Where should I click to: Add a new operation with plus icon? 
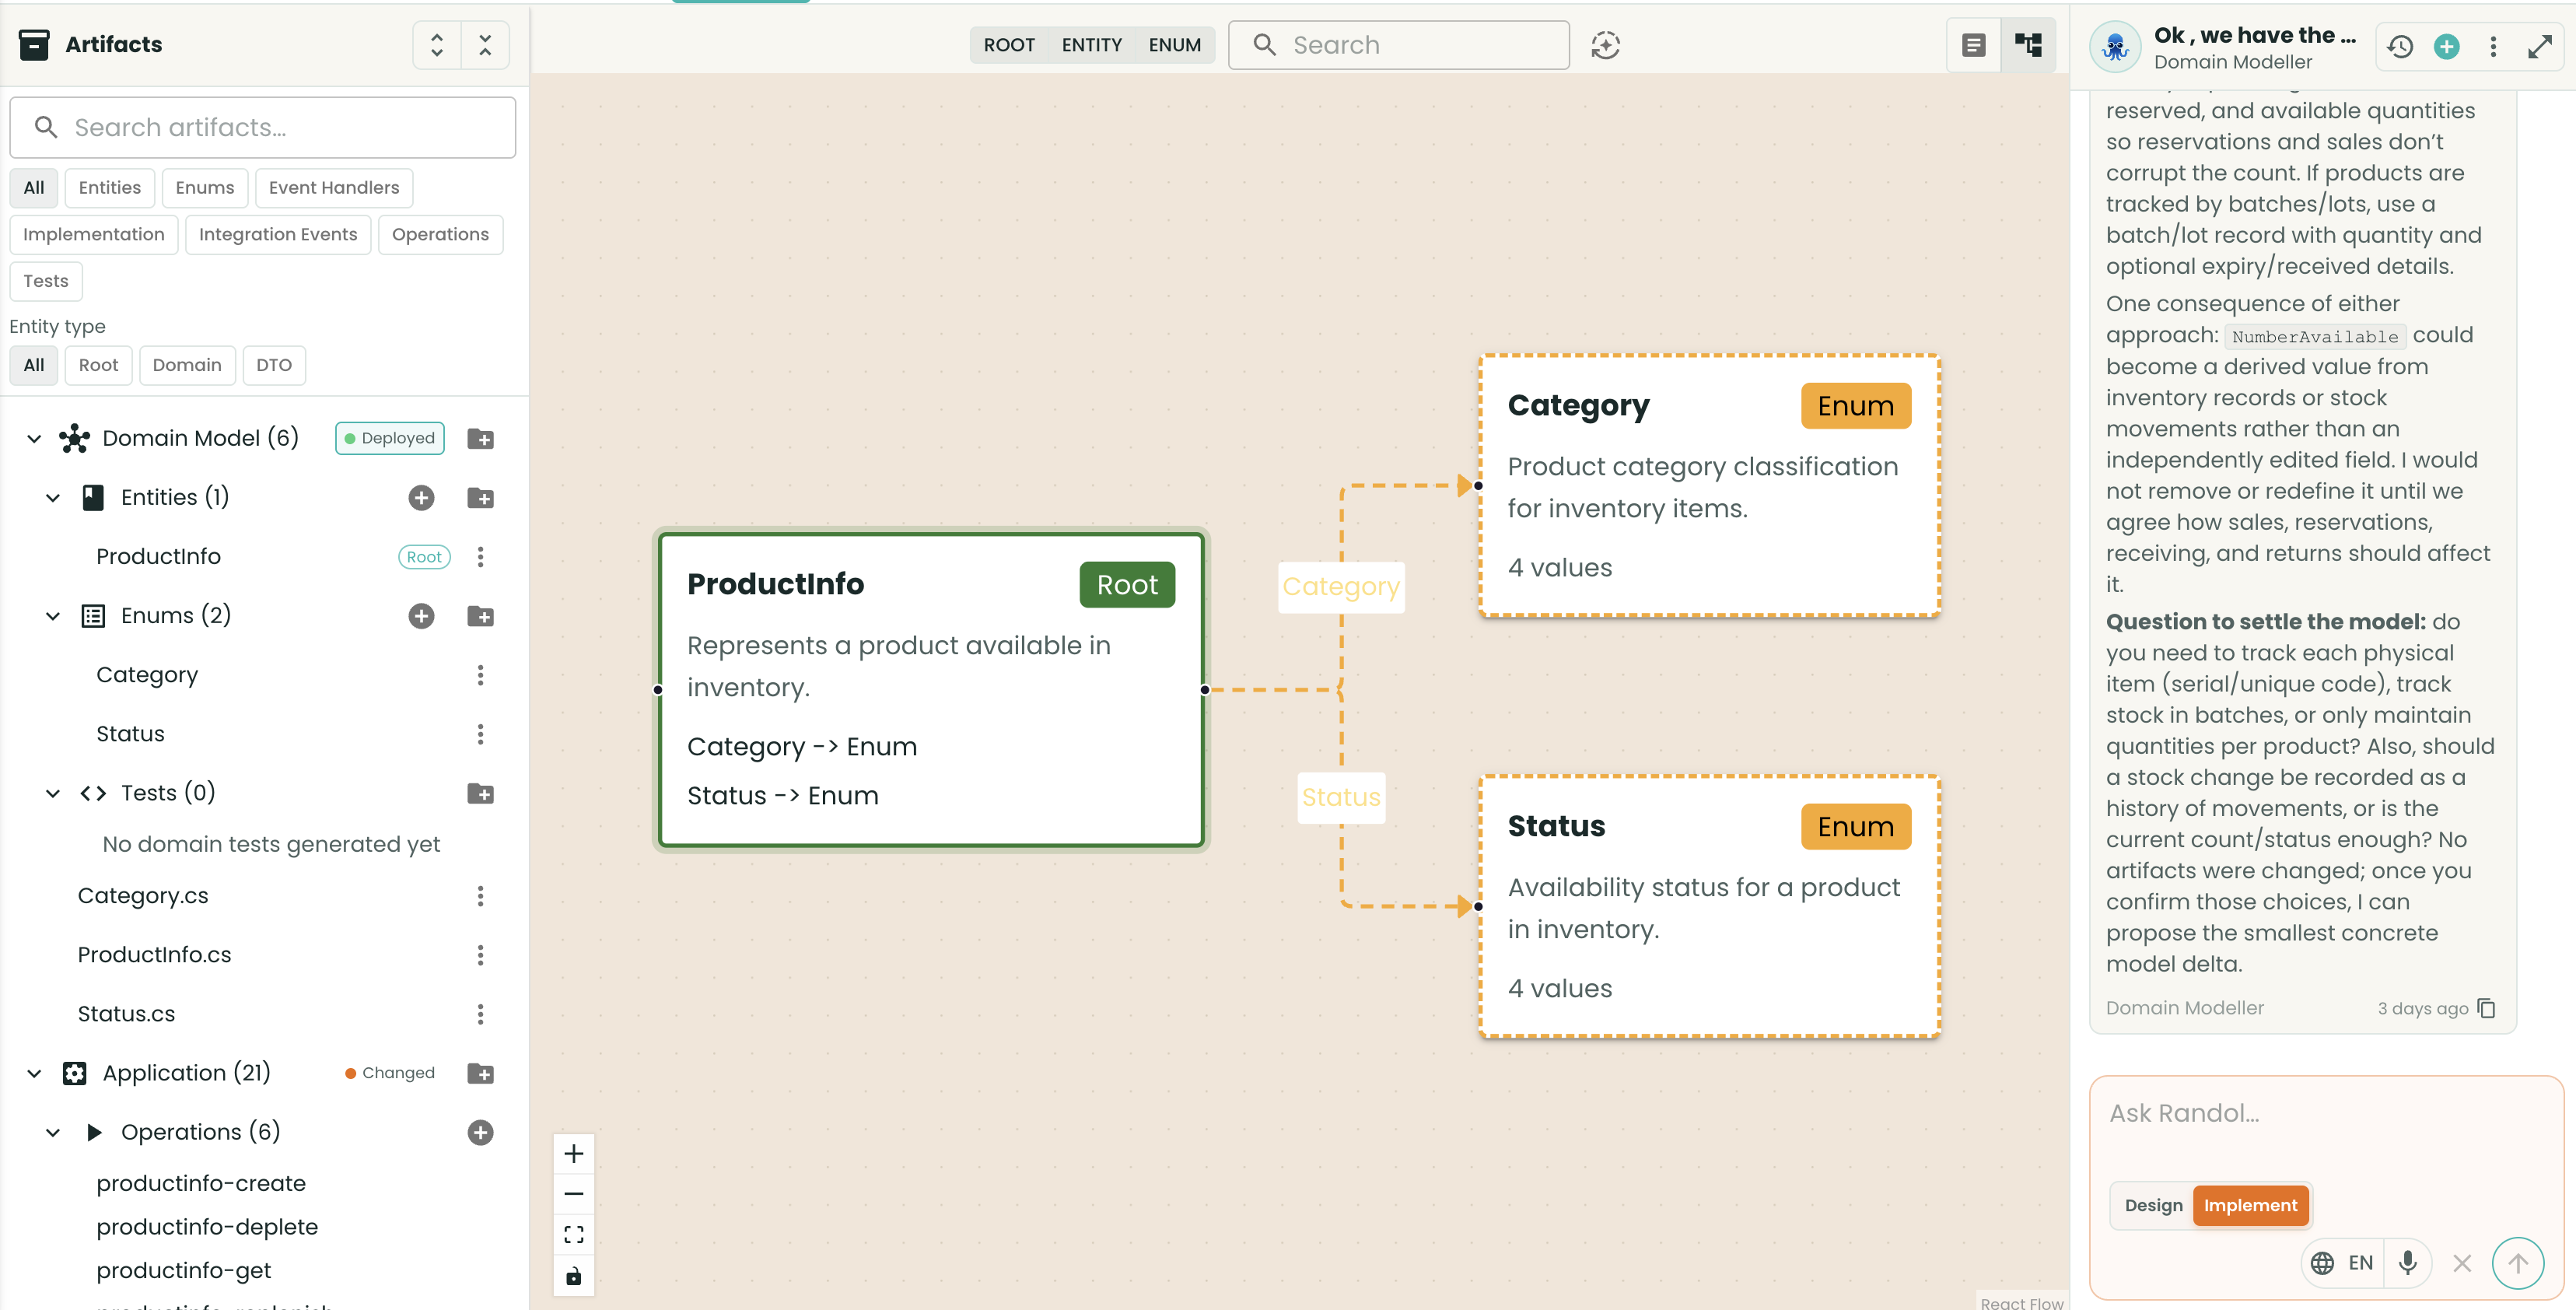point(480,1132)
